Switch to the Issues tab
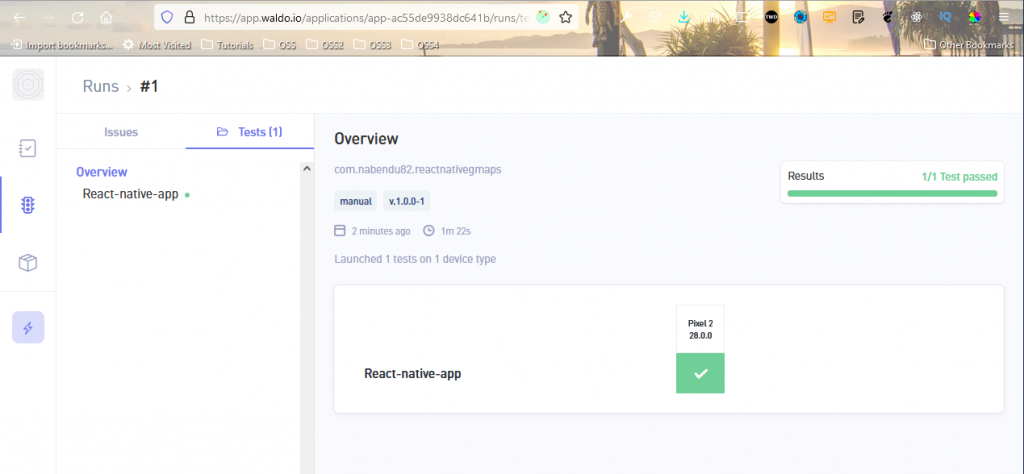The height and width of the screenshot is (474, 1024). [x=121, y=132]
